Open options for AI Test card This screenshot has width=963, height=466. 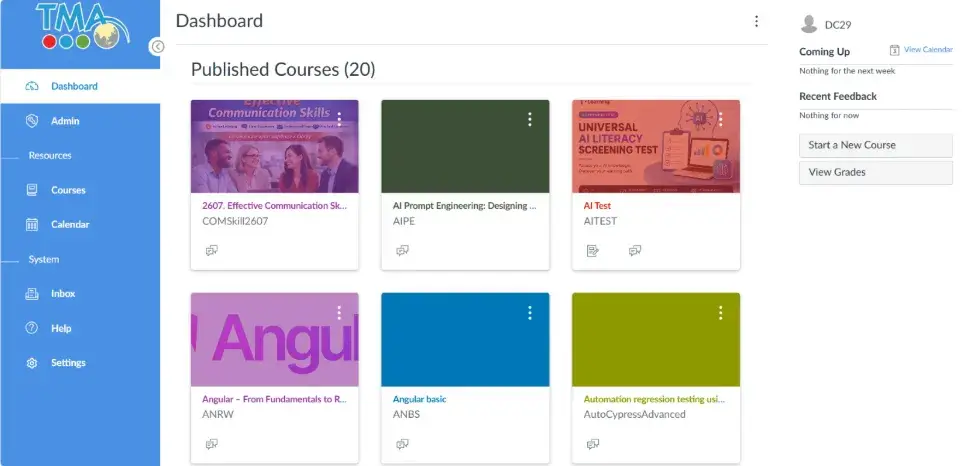720,119
